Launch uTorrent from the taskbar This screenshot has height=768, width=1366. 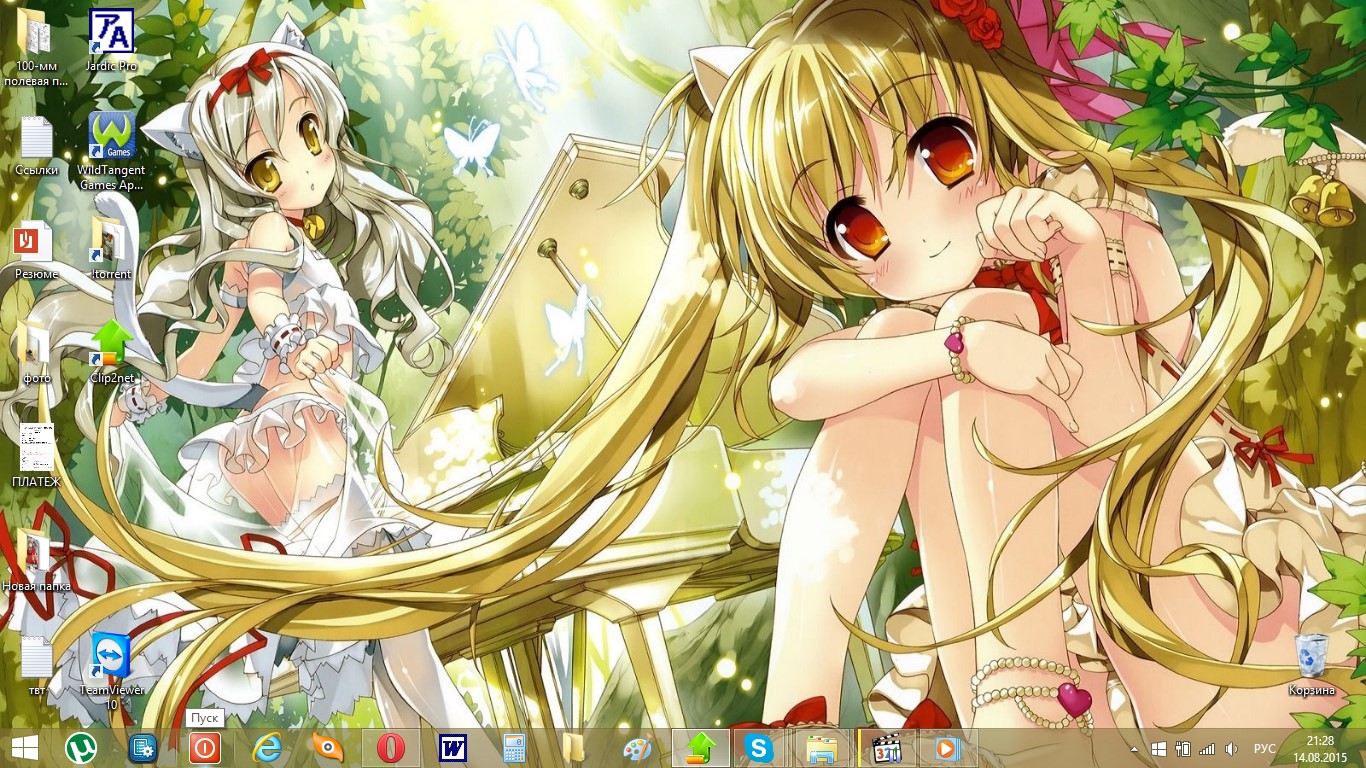coord(80,748)
